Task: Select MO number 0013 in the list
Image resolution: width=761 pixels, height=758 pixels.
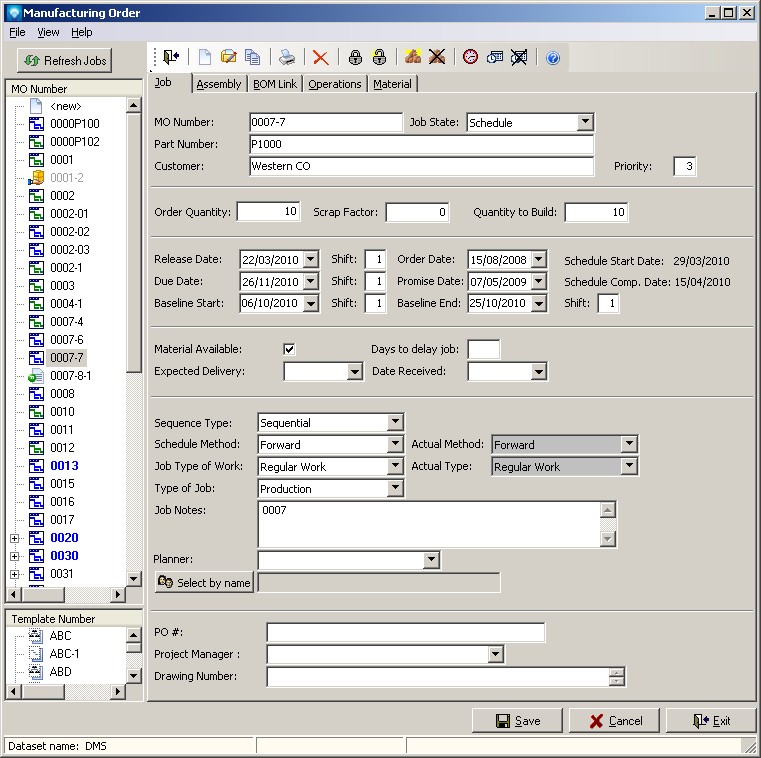Action: 64,466
